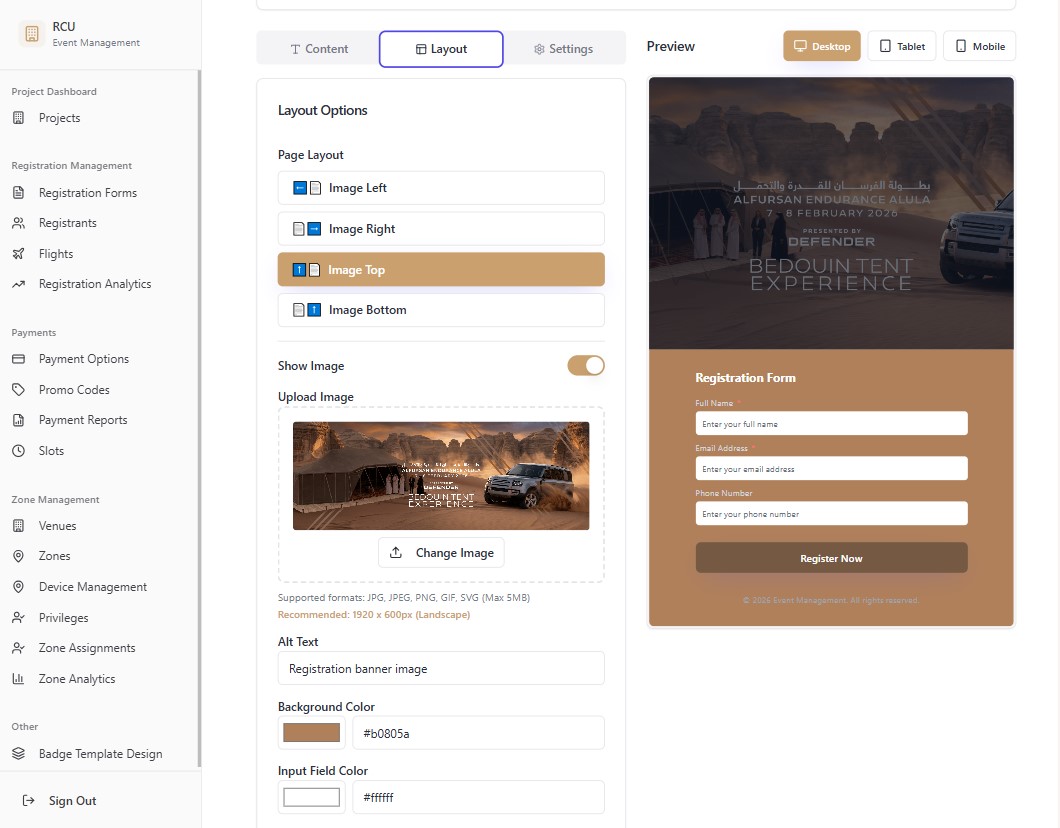Open Flights in the sidebar

(58, 253)
